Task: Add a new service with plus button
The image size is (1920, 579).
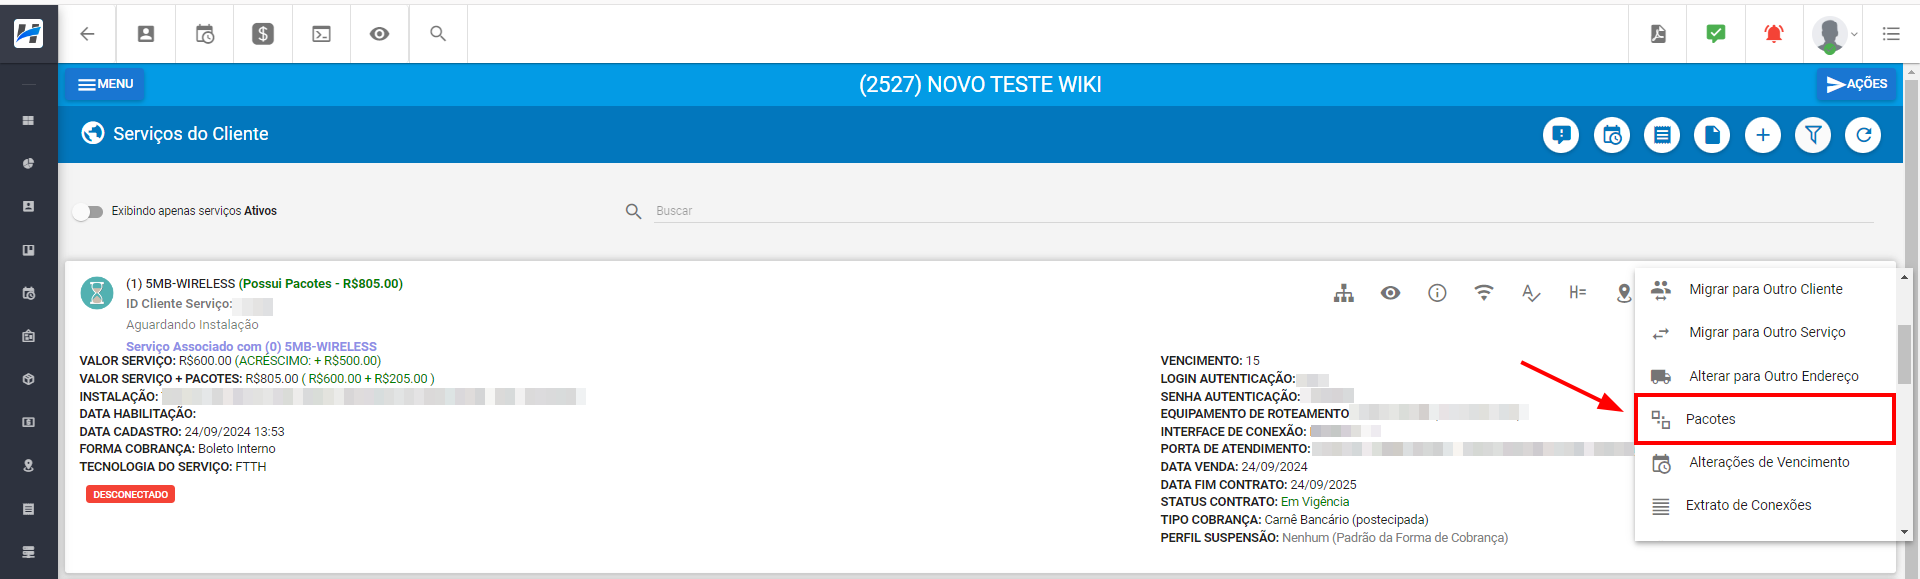Action: [1763, 135]
